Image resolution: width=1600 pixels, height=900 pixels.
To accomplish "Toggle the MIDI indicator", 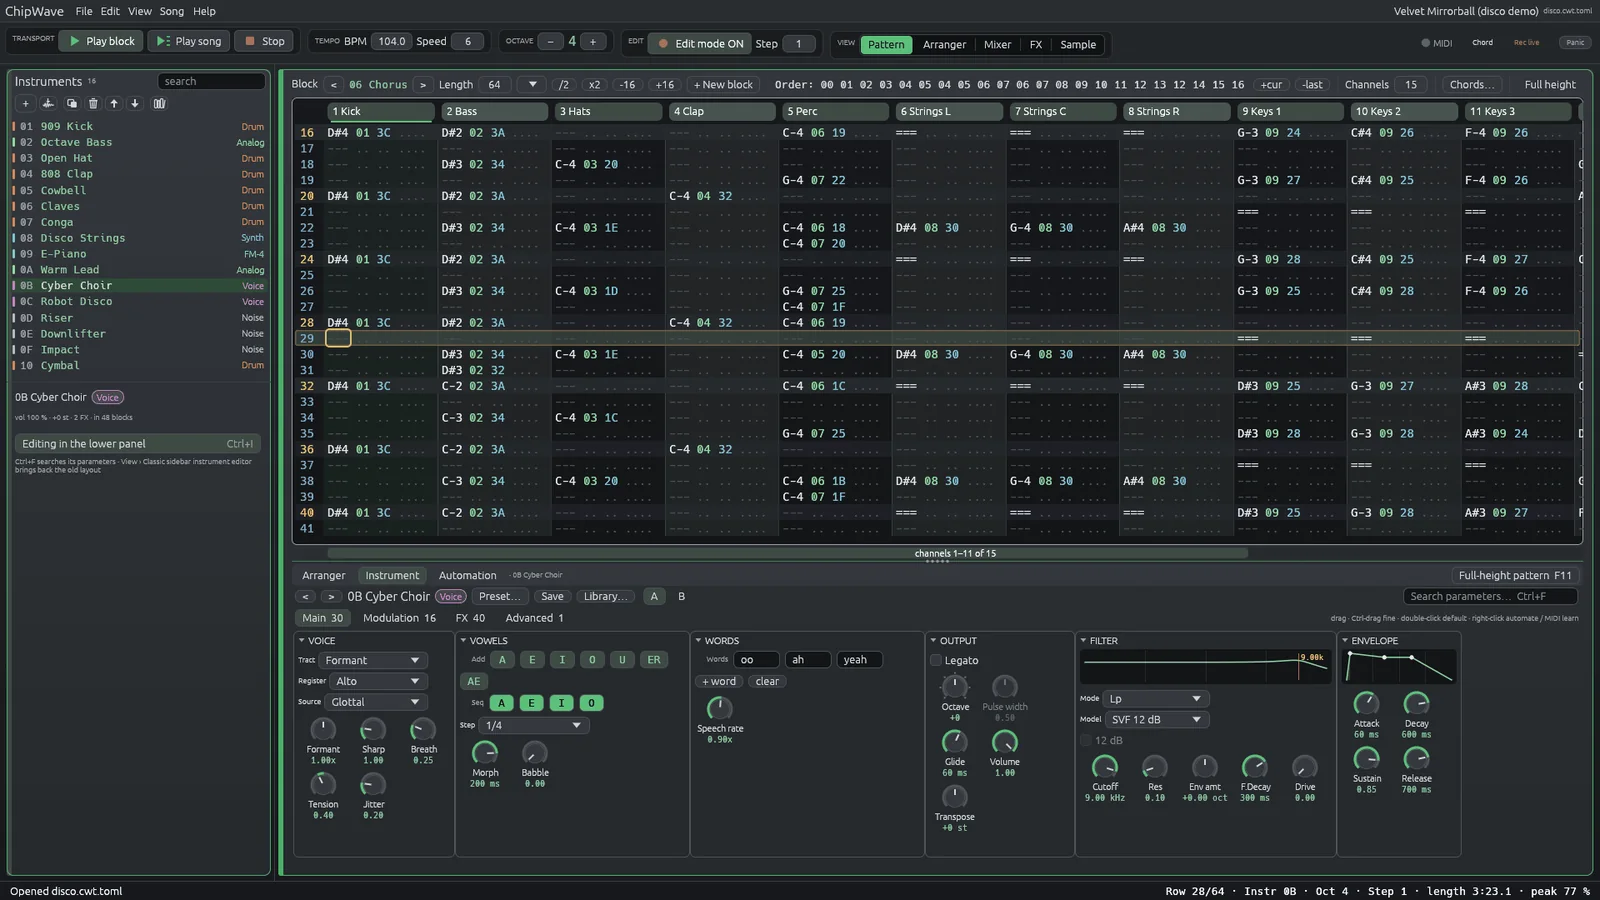I will 1436,43.
